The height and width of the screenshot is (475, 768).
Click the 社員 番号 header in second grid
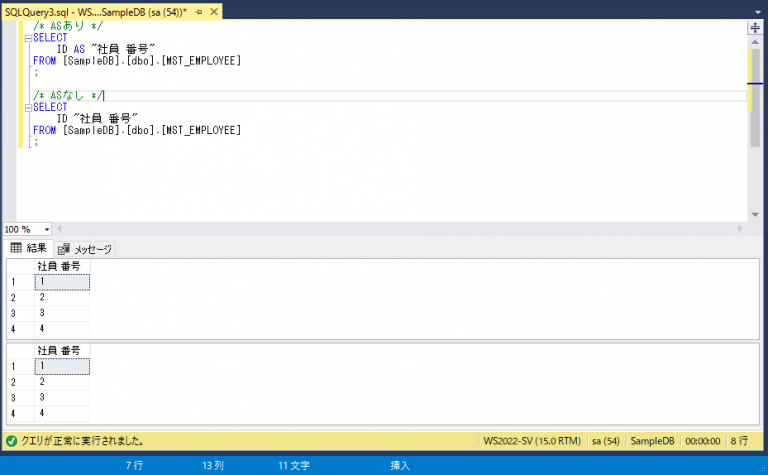[x=60, y=350]
